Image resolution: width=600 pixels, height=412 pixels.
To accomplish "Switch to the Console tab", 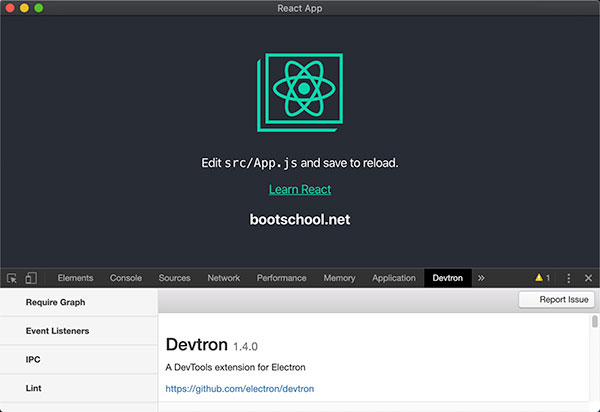I will coord(126,278).
